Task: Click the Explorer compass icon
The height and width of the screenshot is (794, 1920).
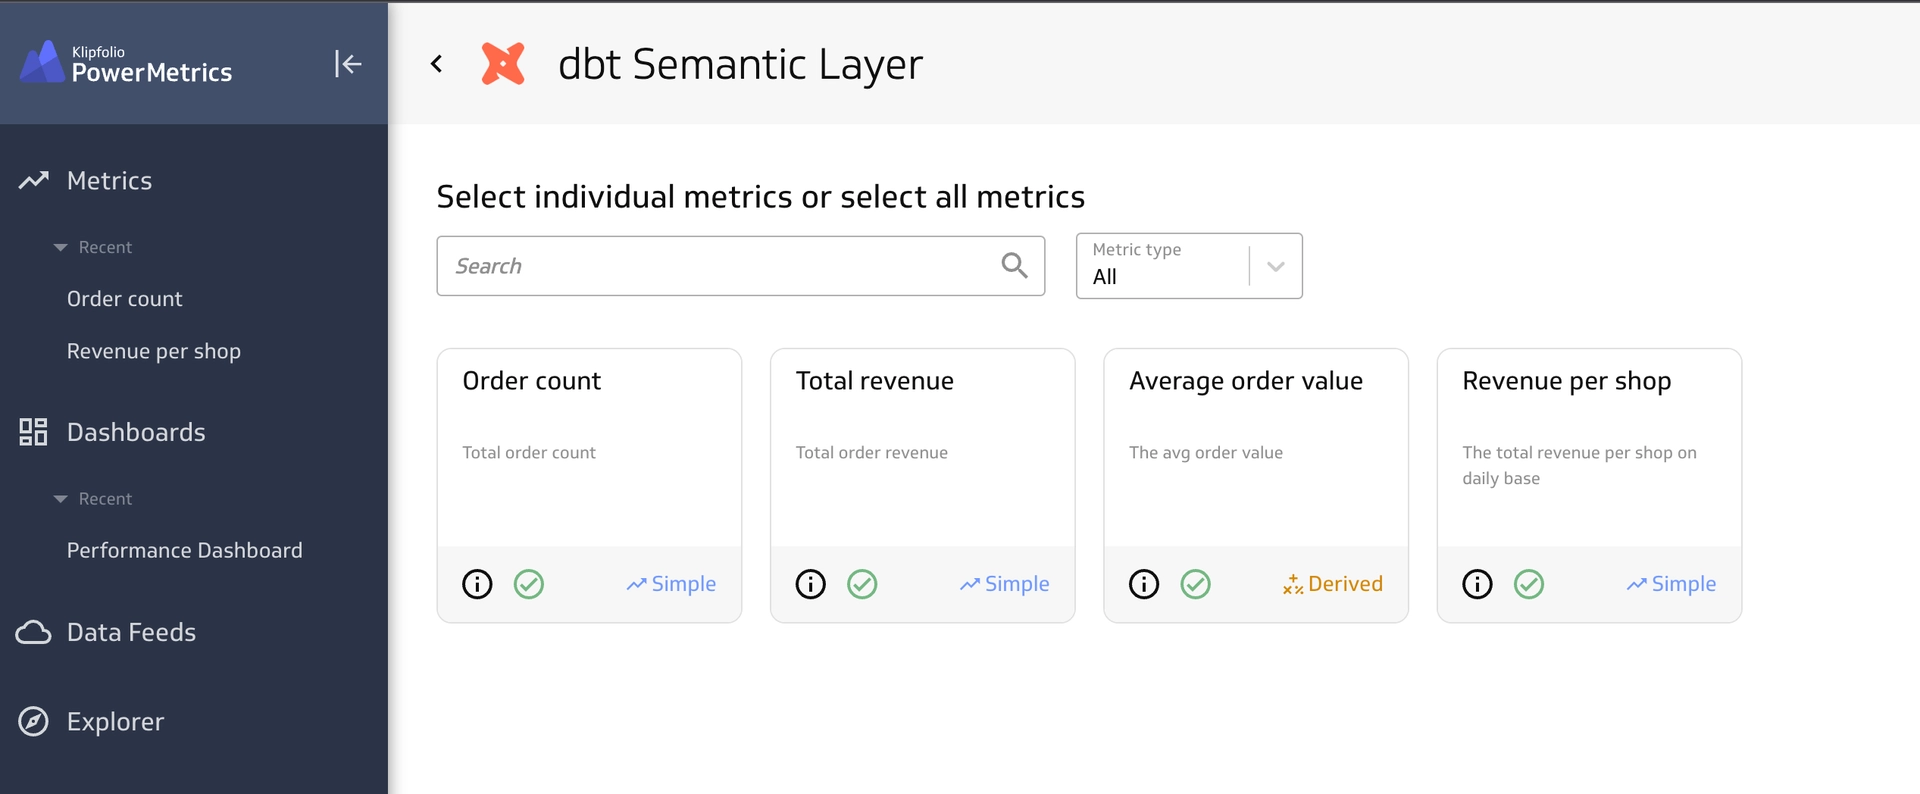Action: point(34,721)
